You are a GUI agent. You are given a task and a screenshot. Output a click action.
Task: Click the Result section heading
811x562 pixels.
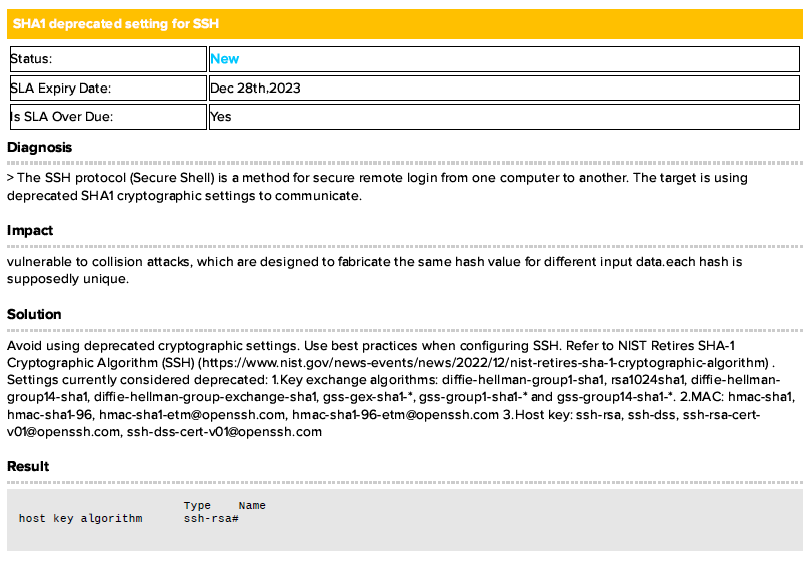pos(28,466)
